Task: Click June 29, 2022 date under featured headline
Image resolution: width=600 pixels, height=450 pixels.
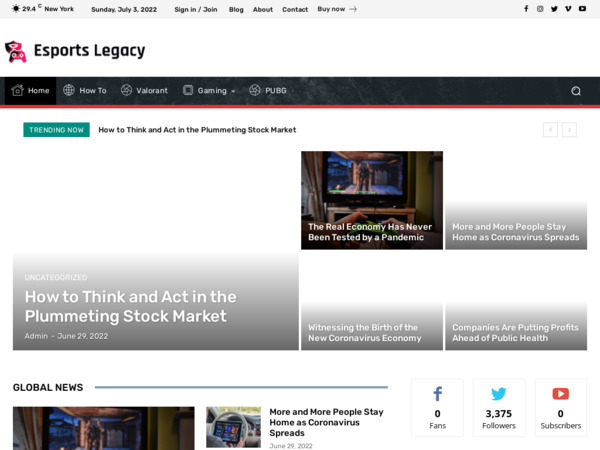Action: tap(83, 336)
